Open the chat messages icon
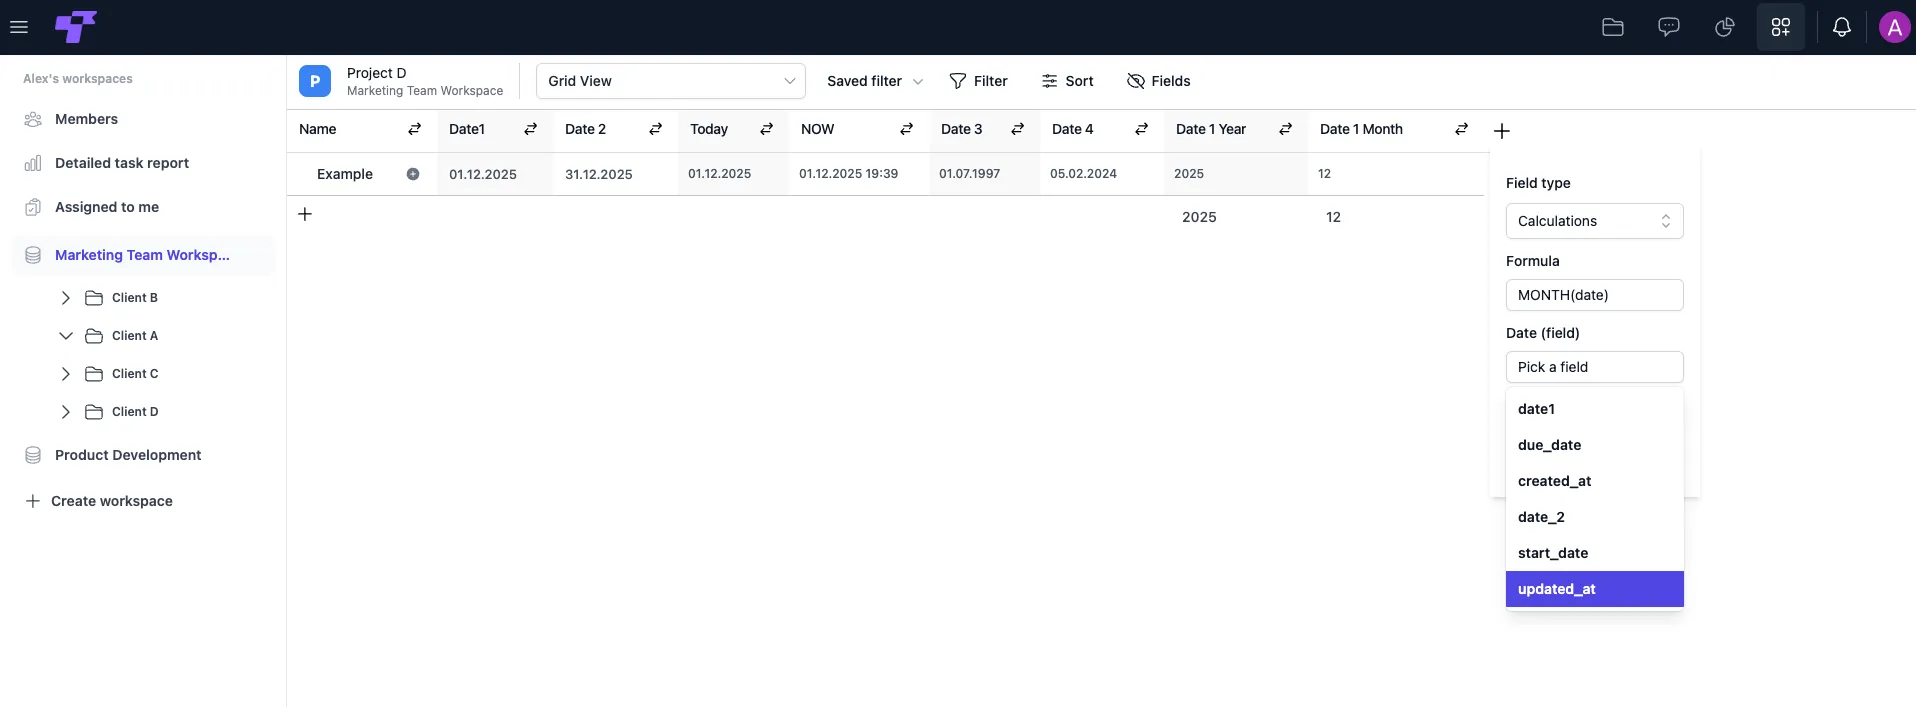The image size is (1916, 707). (1669, 27)
